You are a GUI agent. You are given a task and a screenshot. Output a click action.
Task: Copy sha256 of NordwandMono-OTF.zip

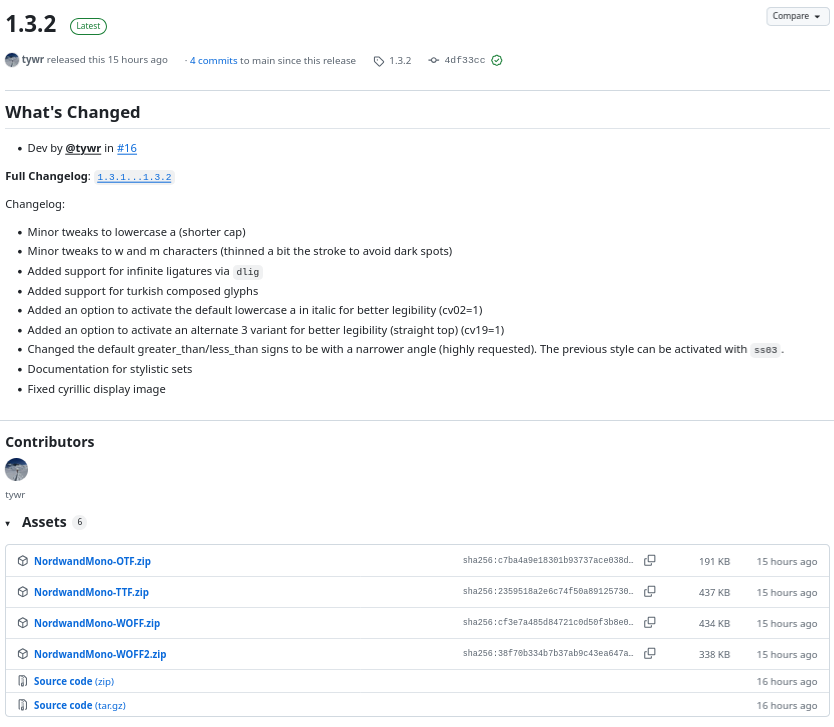tap(649, 561)
